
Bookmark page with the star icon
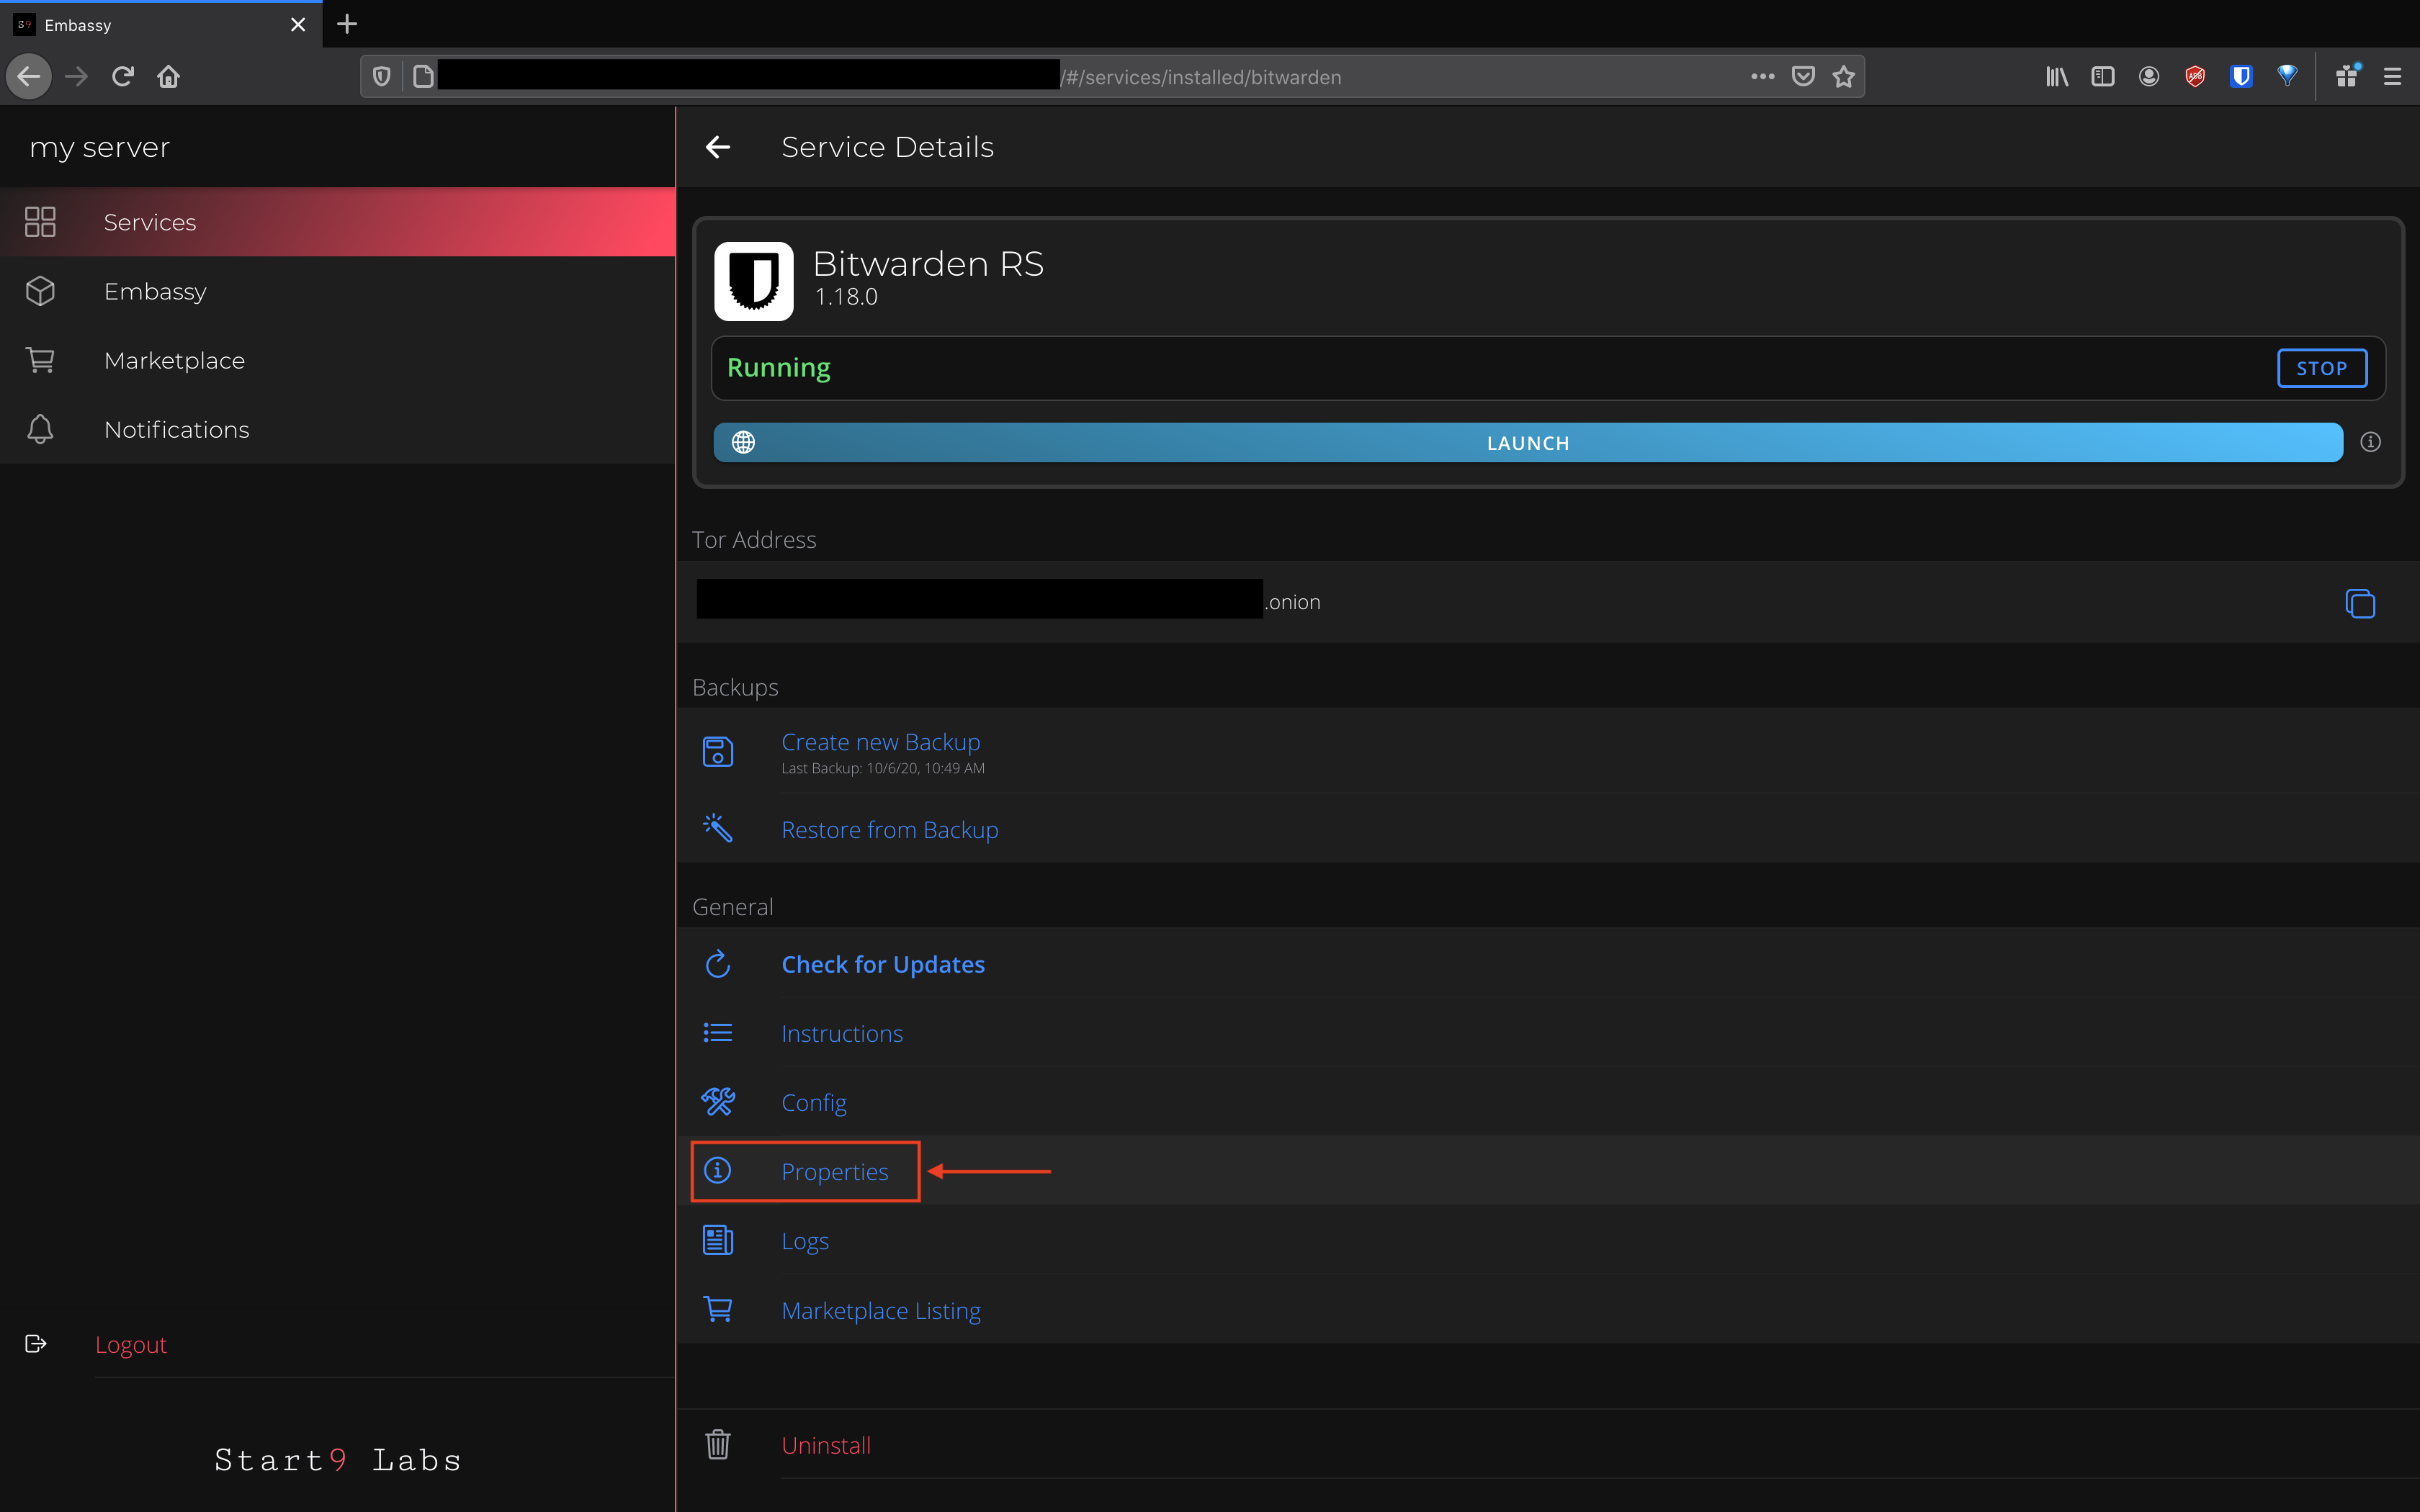point(1844,76)
